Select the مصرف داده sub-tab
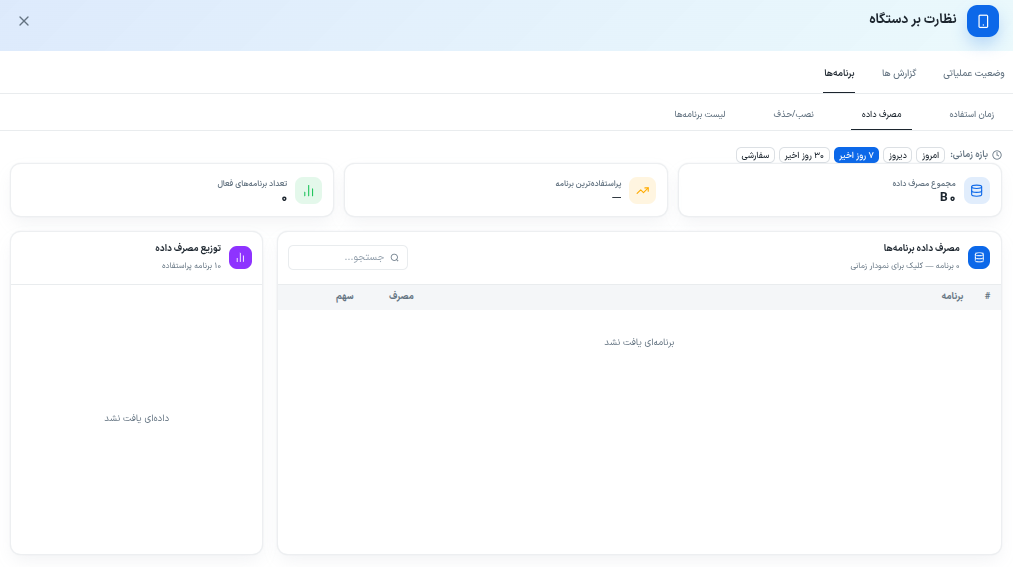Viewport: 1013px width, 567px height. point(881,114)
